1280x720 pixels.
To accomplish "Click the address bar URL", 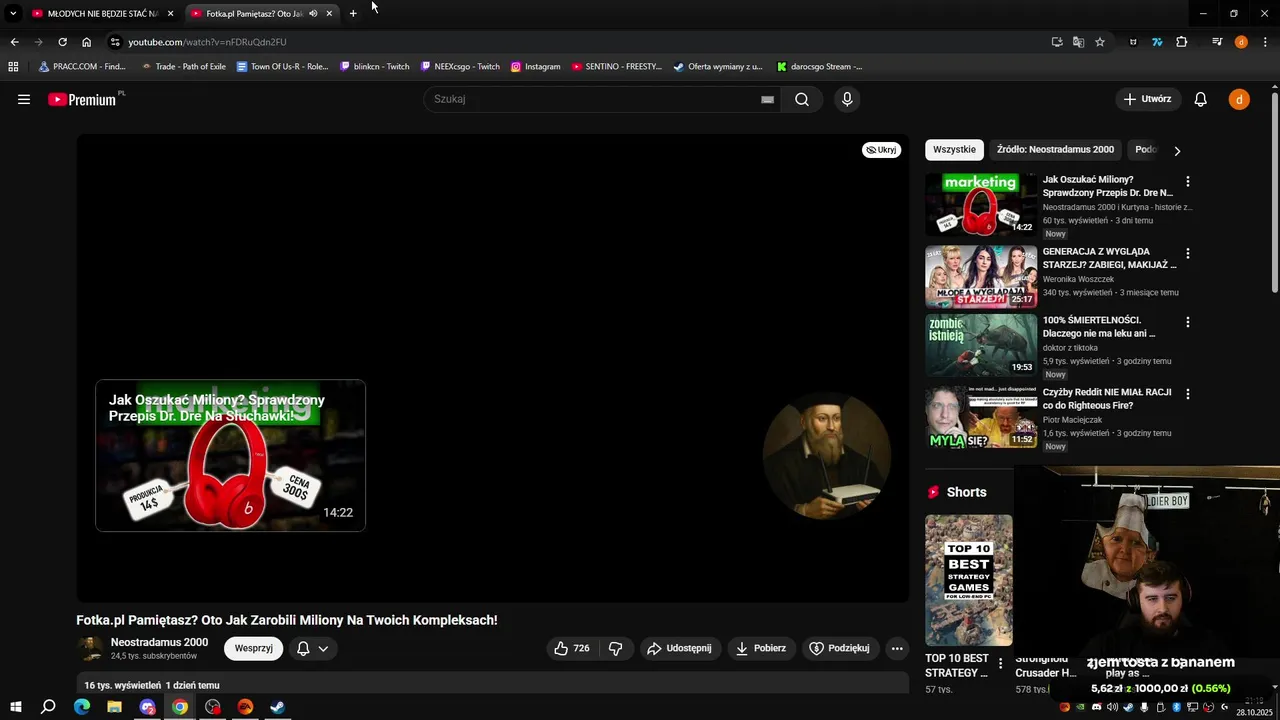I will tap(207, 42).
